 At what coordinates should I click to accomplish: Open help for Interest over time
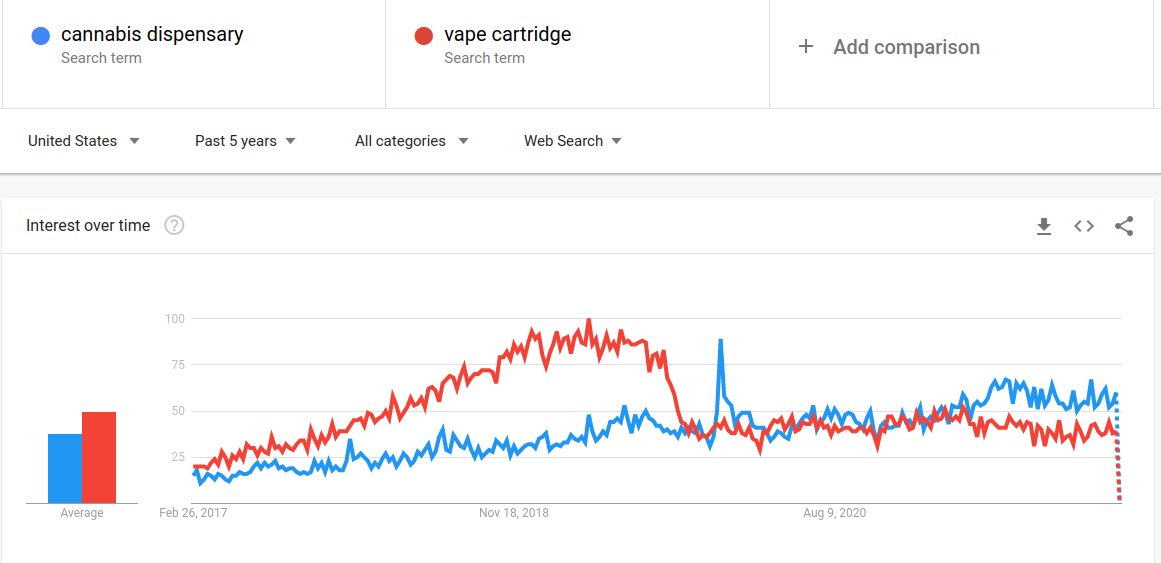tap(174, 225)
